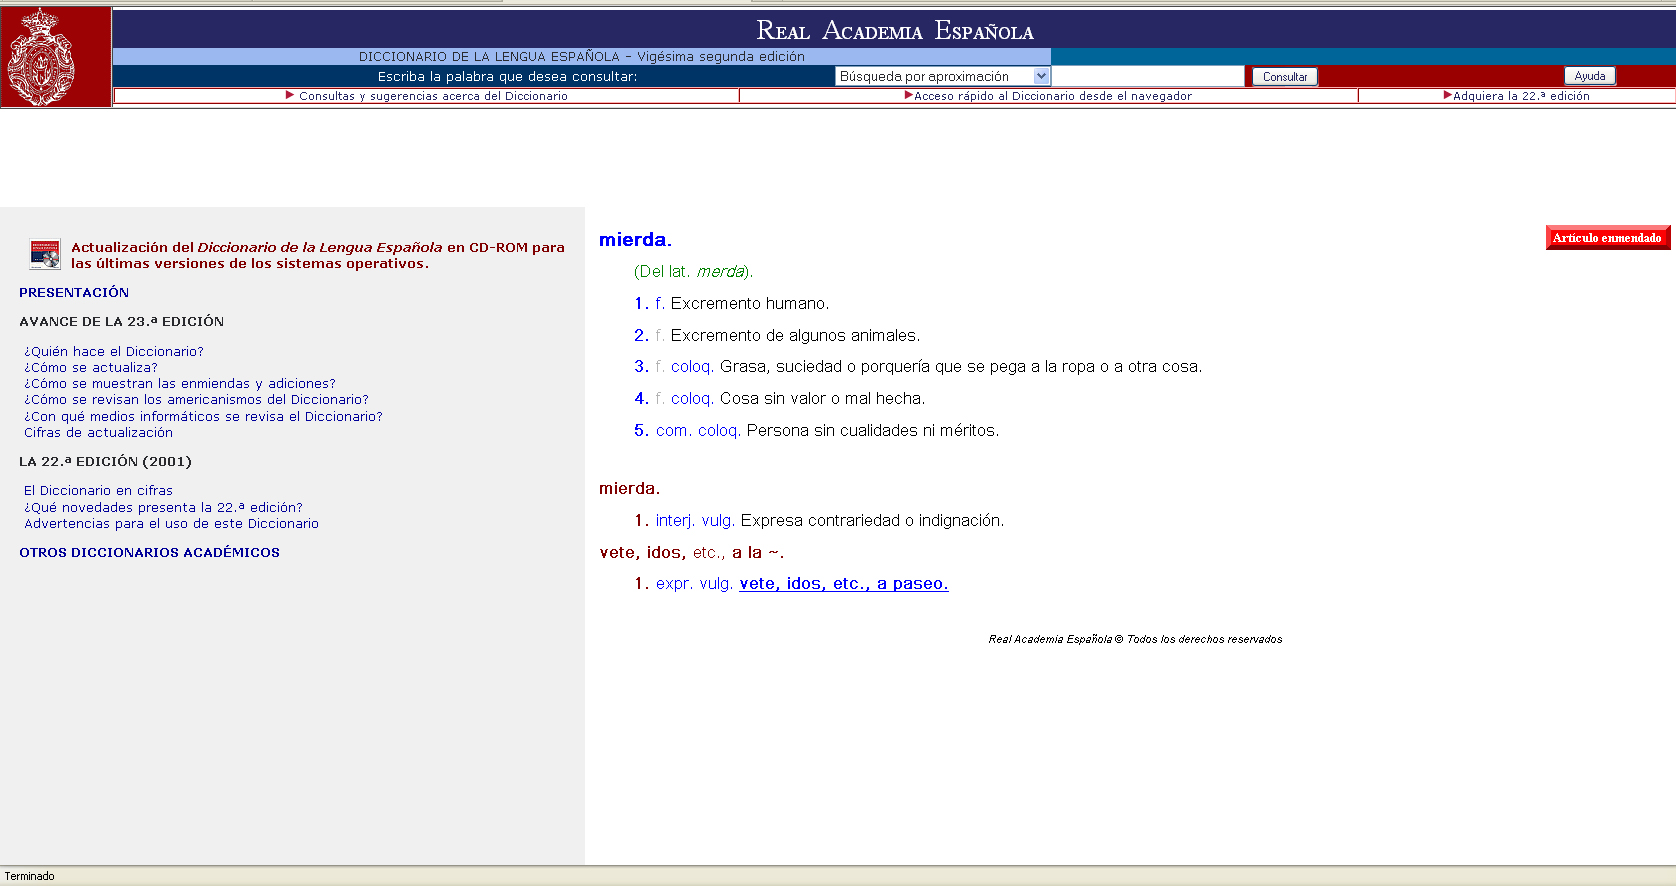Screen dimensions: 1676x886
Task: Click 'vete, idos, etc., a la ~.' phrase heading
Action: [692, 553]
